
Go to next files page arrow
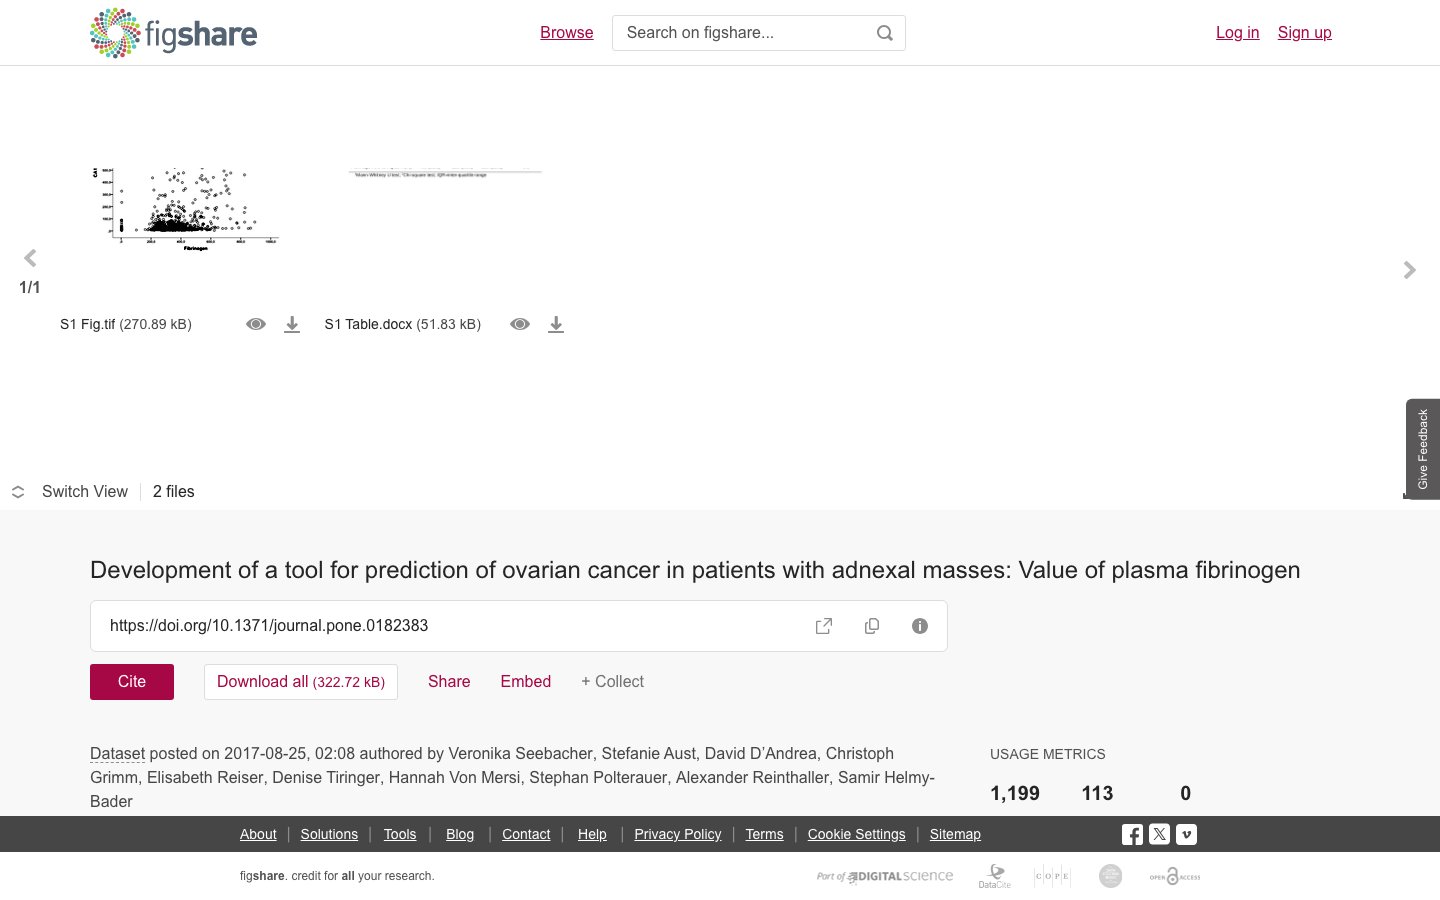(x=1410, y=270)
